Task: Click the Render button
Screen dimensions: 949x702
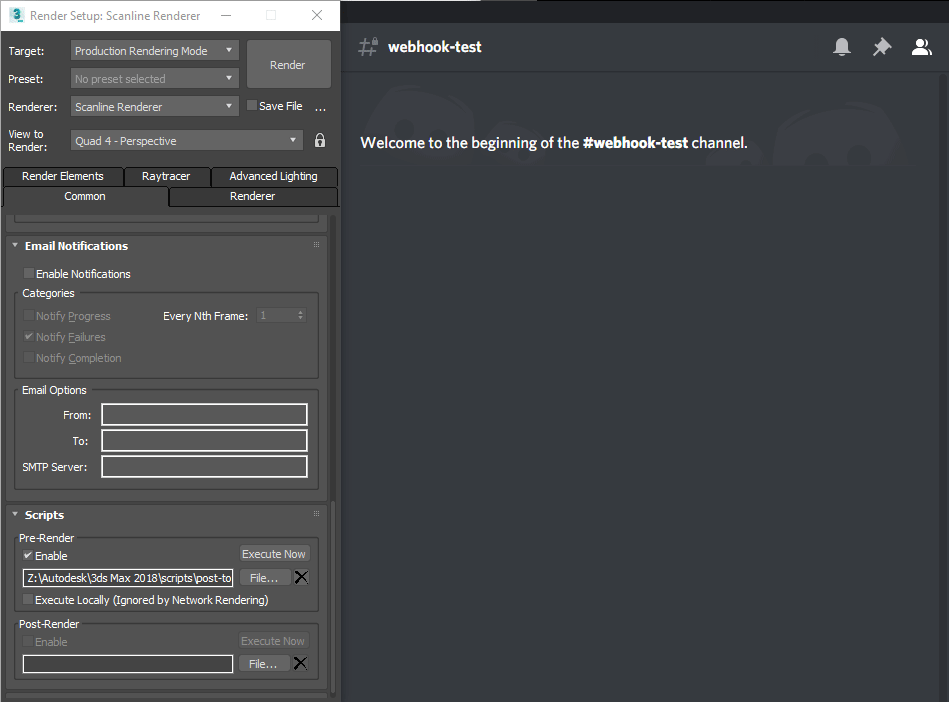Action: pyautogui.click(x=289, y=65)
